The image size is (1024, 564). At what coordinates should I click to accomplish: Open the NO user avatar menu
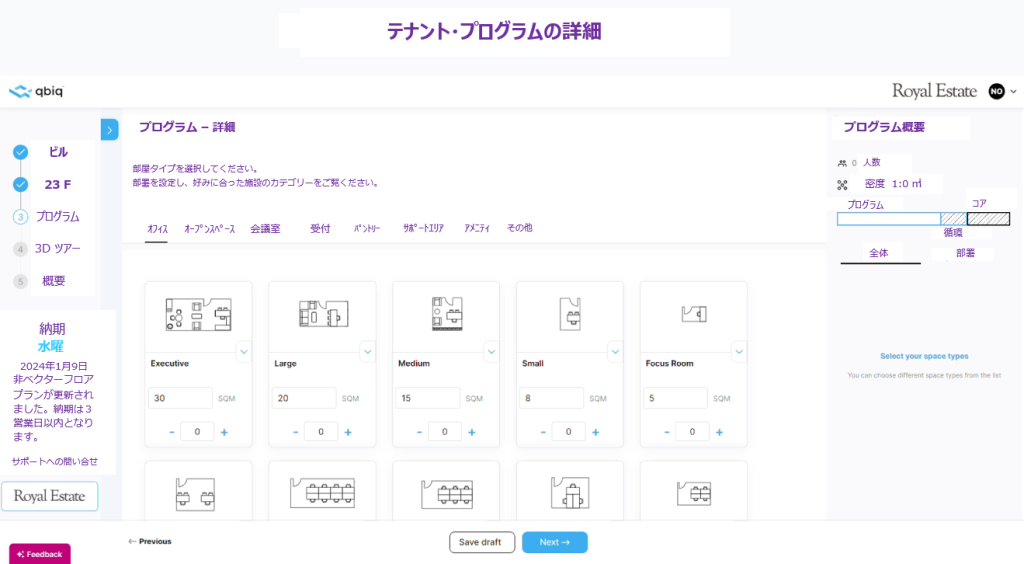pyautogui.click(x=996, y=91)
